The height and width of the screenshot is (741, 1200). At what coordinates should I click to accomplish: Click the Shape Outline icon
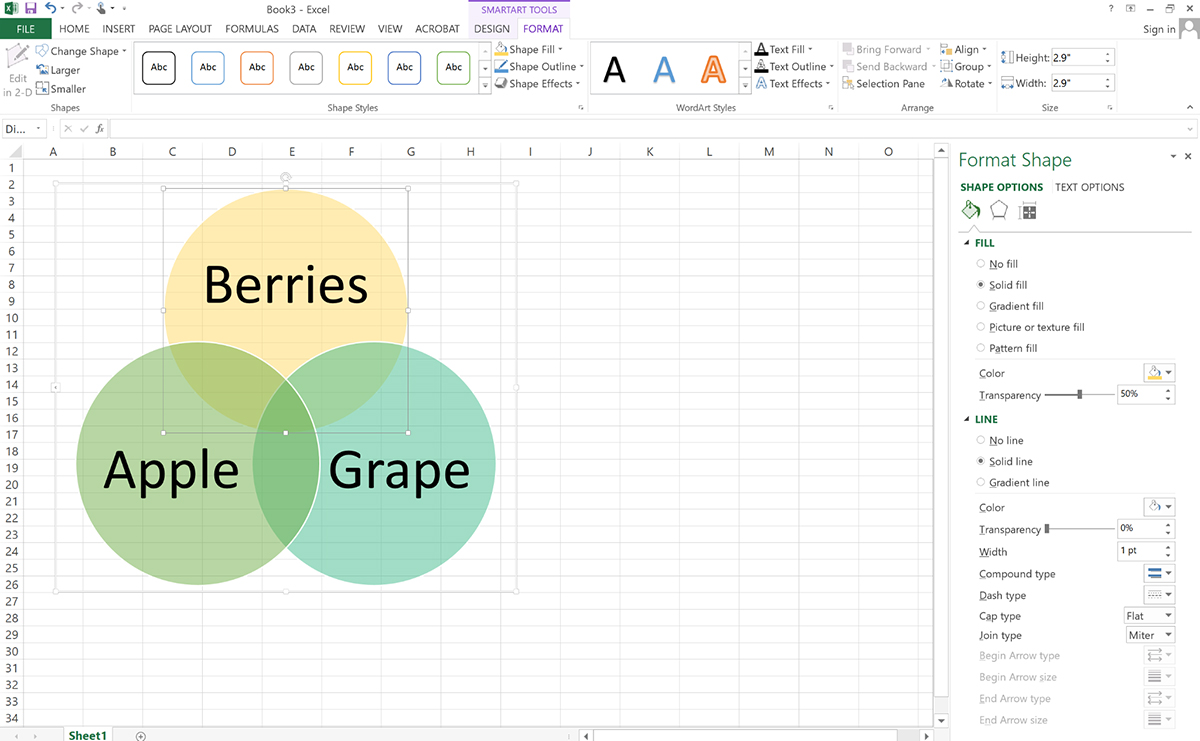[x=500, y=66]
